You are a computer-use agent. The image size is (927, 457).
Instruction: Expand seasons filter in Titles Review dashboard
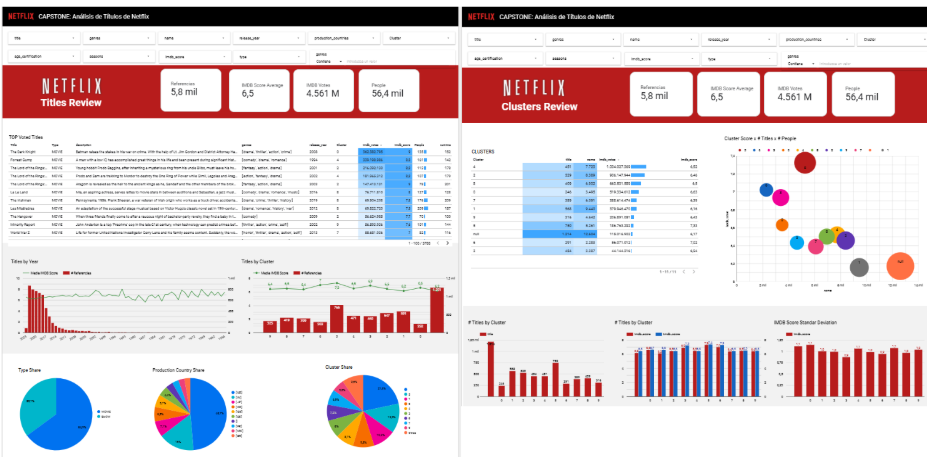point(119,57)
